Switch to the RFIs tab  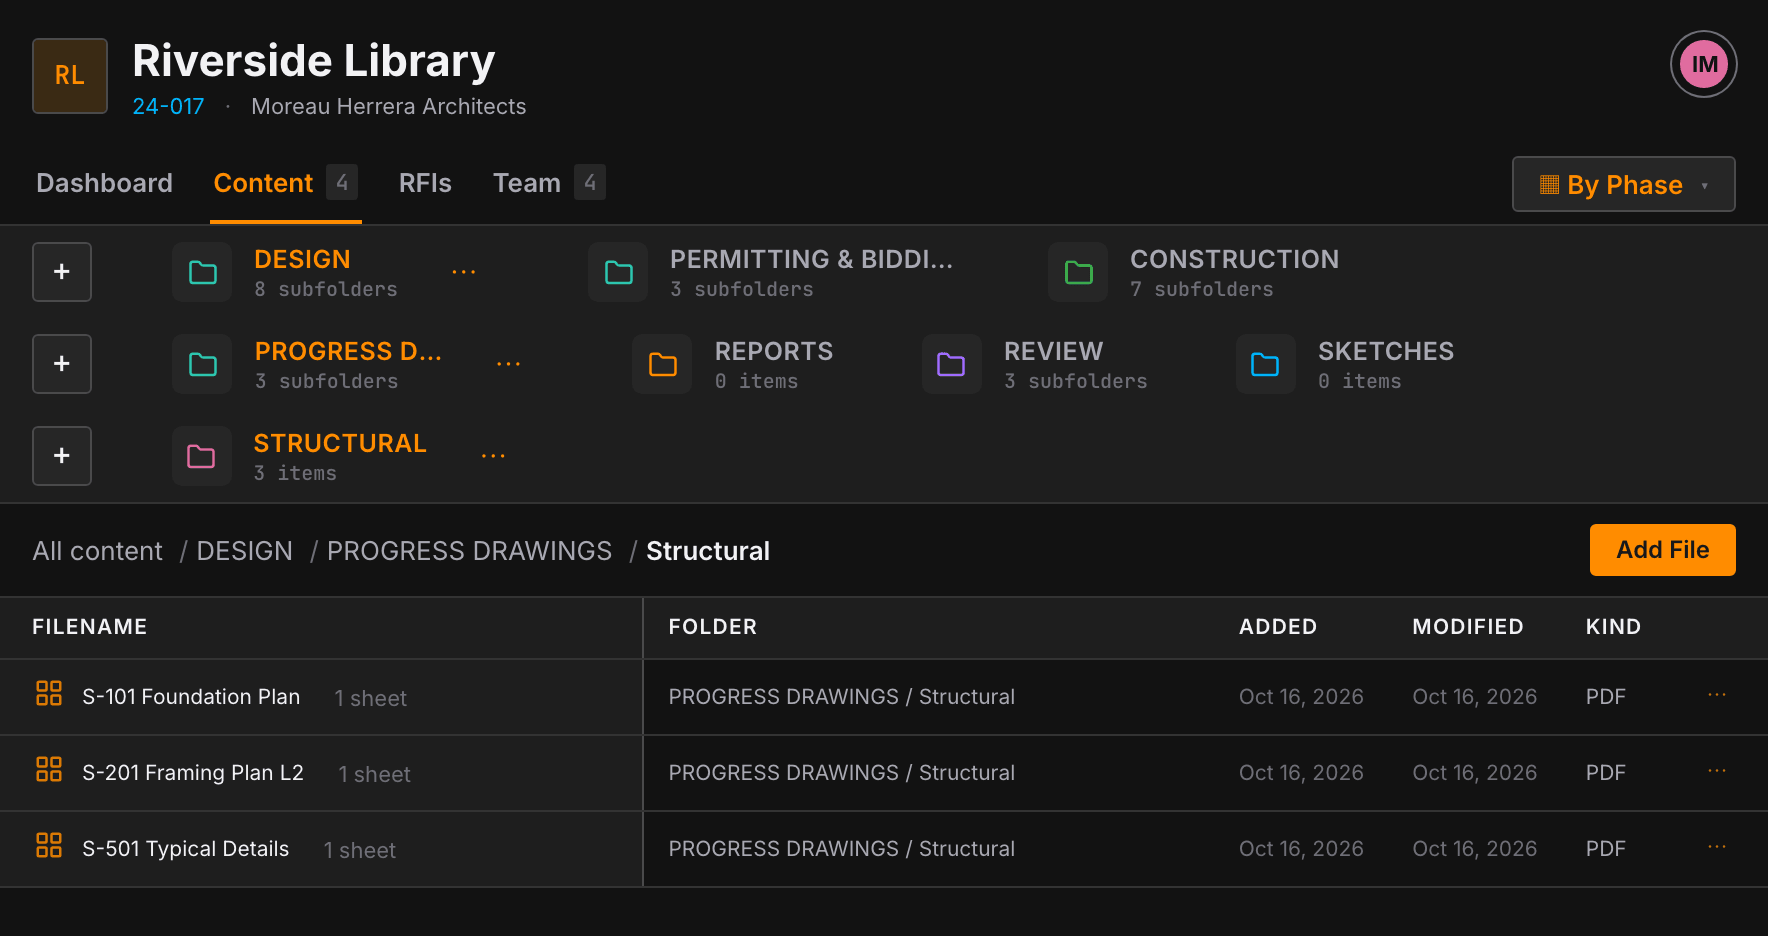click(x=425, y=183)
